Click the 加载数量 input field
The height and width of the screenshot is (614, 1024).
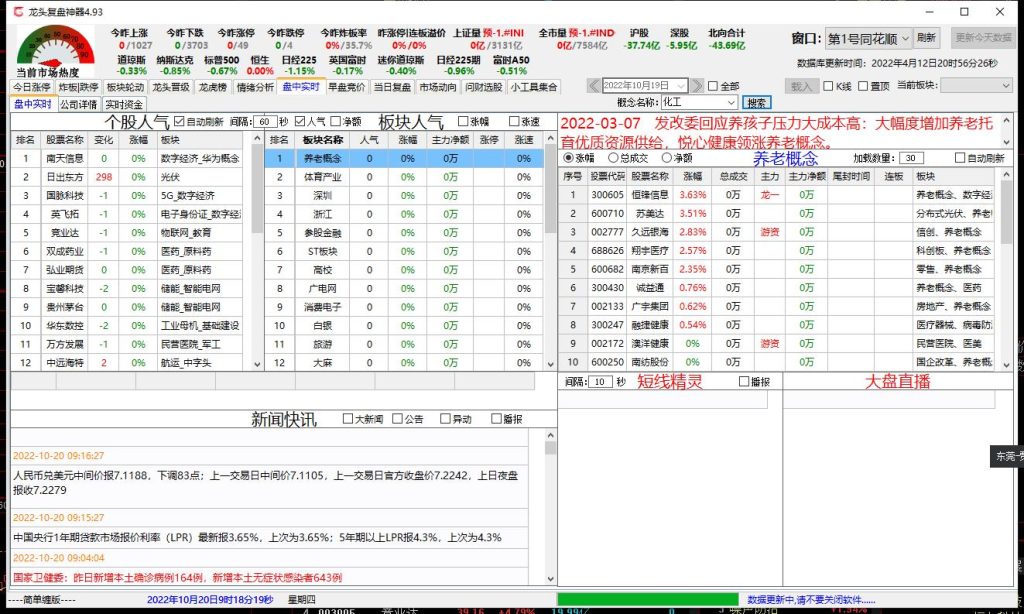911,158
